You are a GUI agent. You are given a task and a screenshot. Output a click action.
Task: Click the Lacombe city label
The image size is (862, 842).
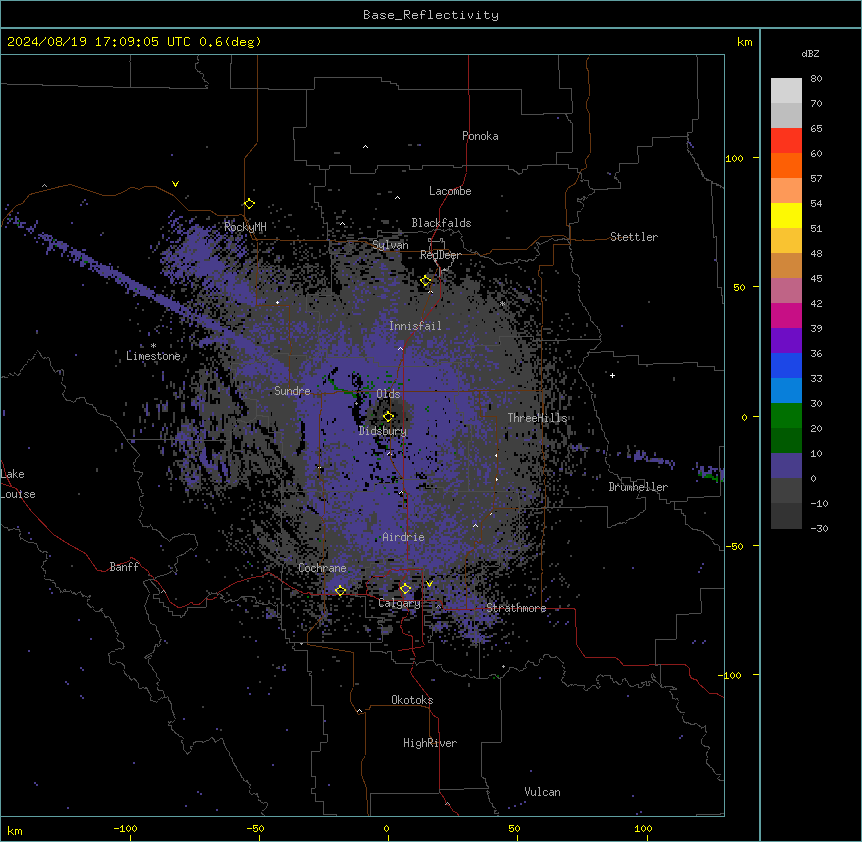pos(450,191)
